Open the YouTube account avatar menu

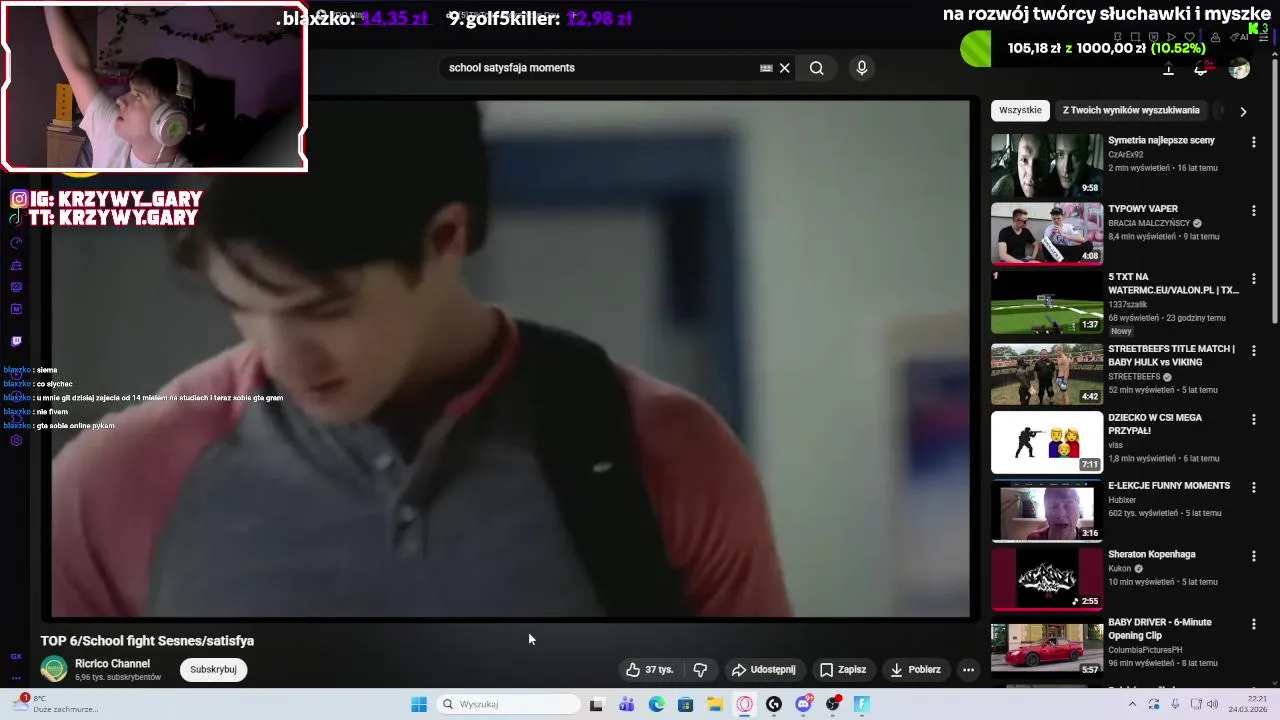(1239, 68)
